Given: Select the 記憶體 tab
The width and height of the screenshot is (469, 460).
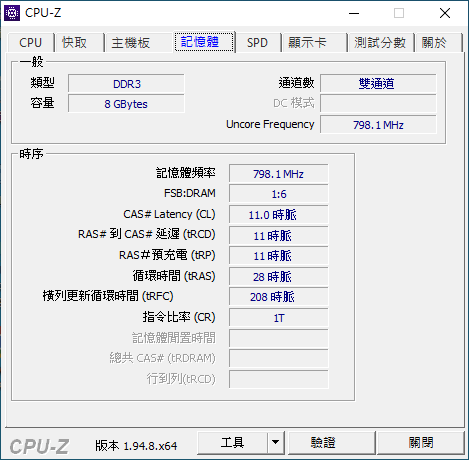Looking at the screenshot, I should tap(204, 42).
